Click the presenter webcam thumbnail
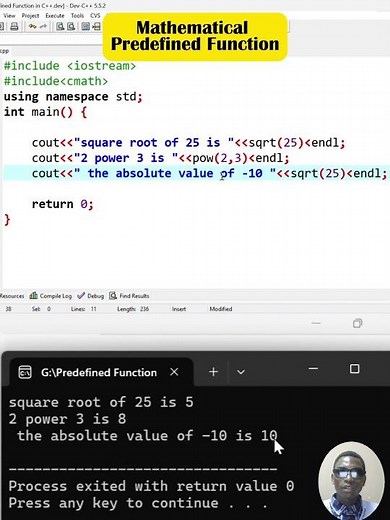This screenshot has height=520, width=390. pos(351,480)
